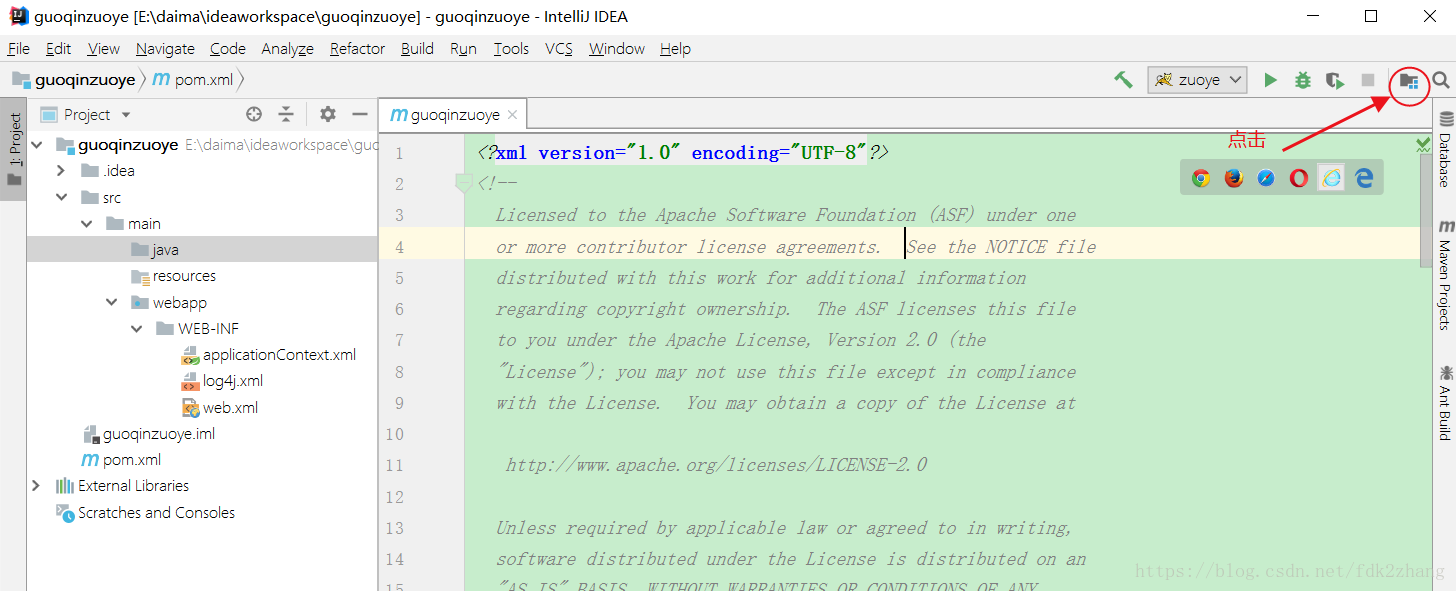Fold the comment block at line 2
Image resolution: width=1456 pixels, height=591 pixels.
(x=463, y=183)
